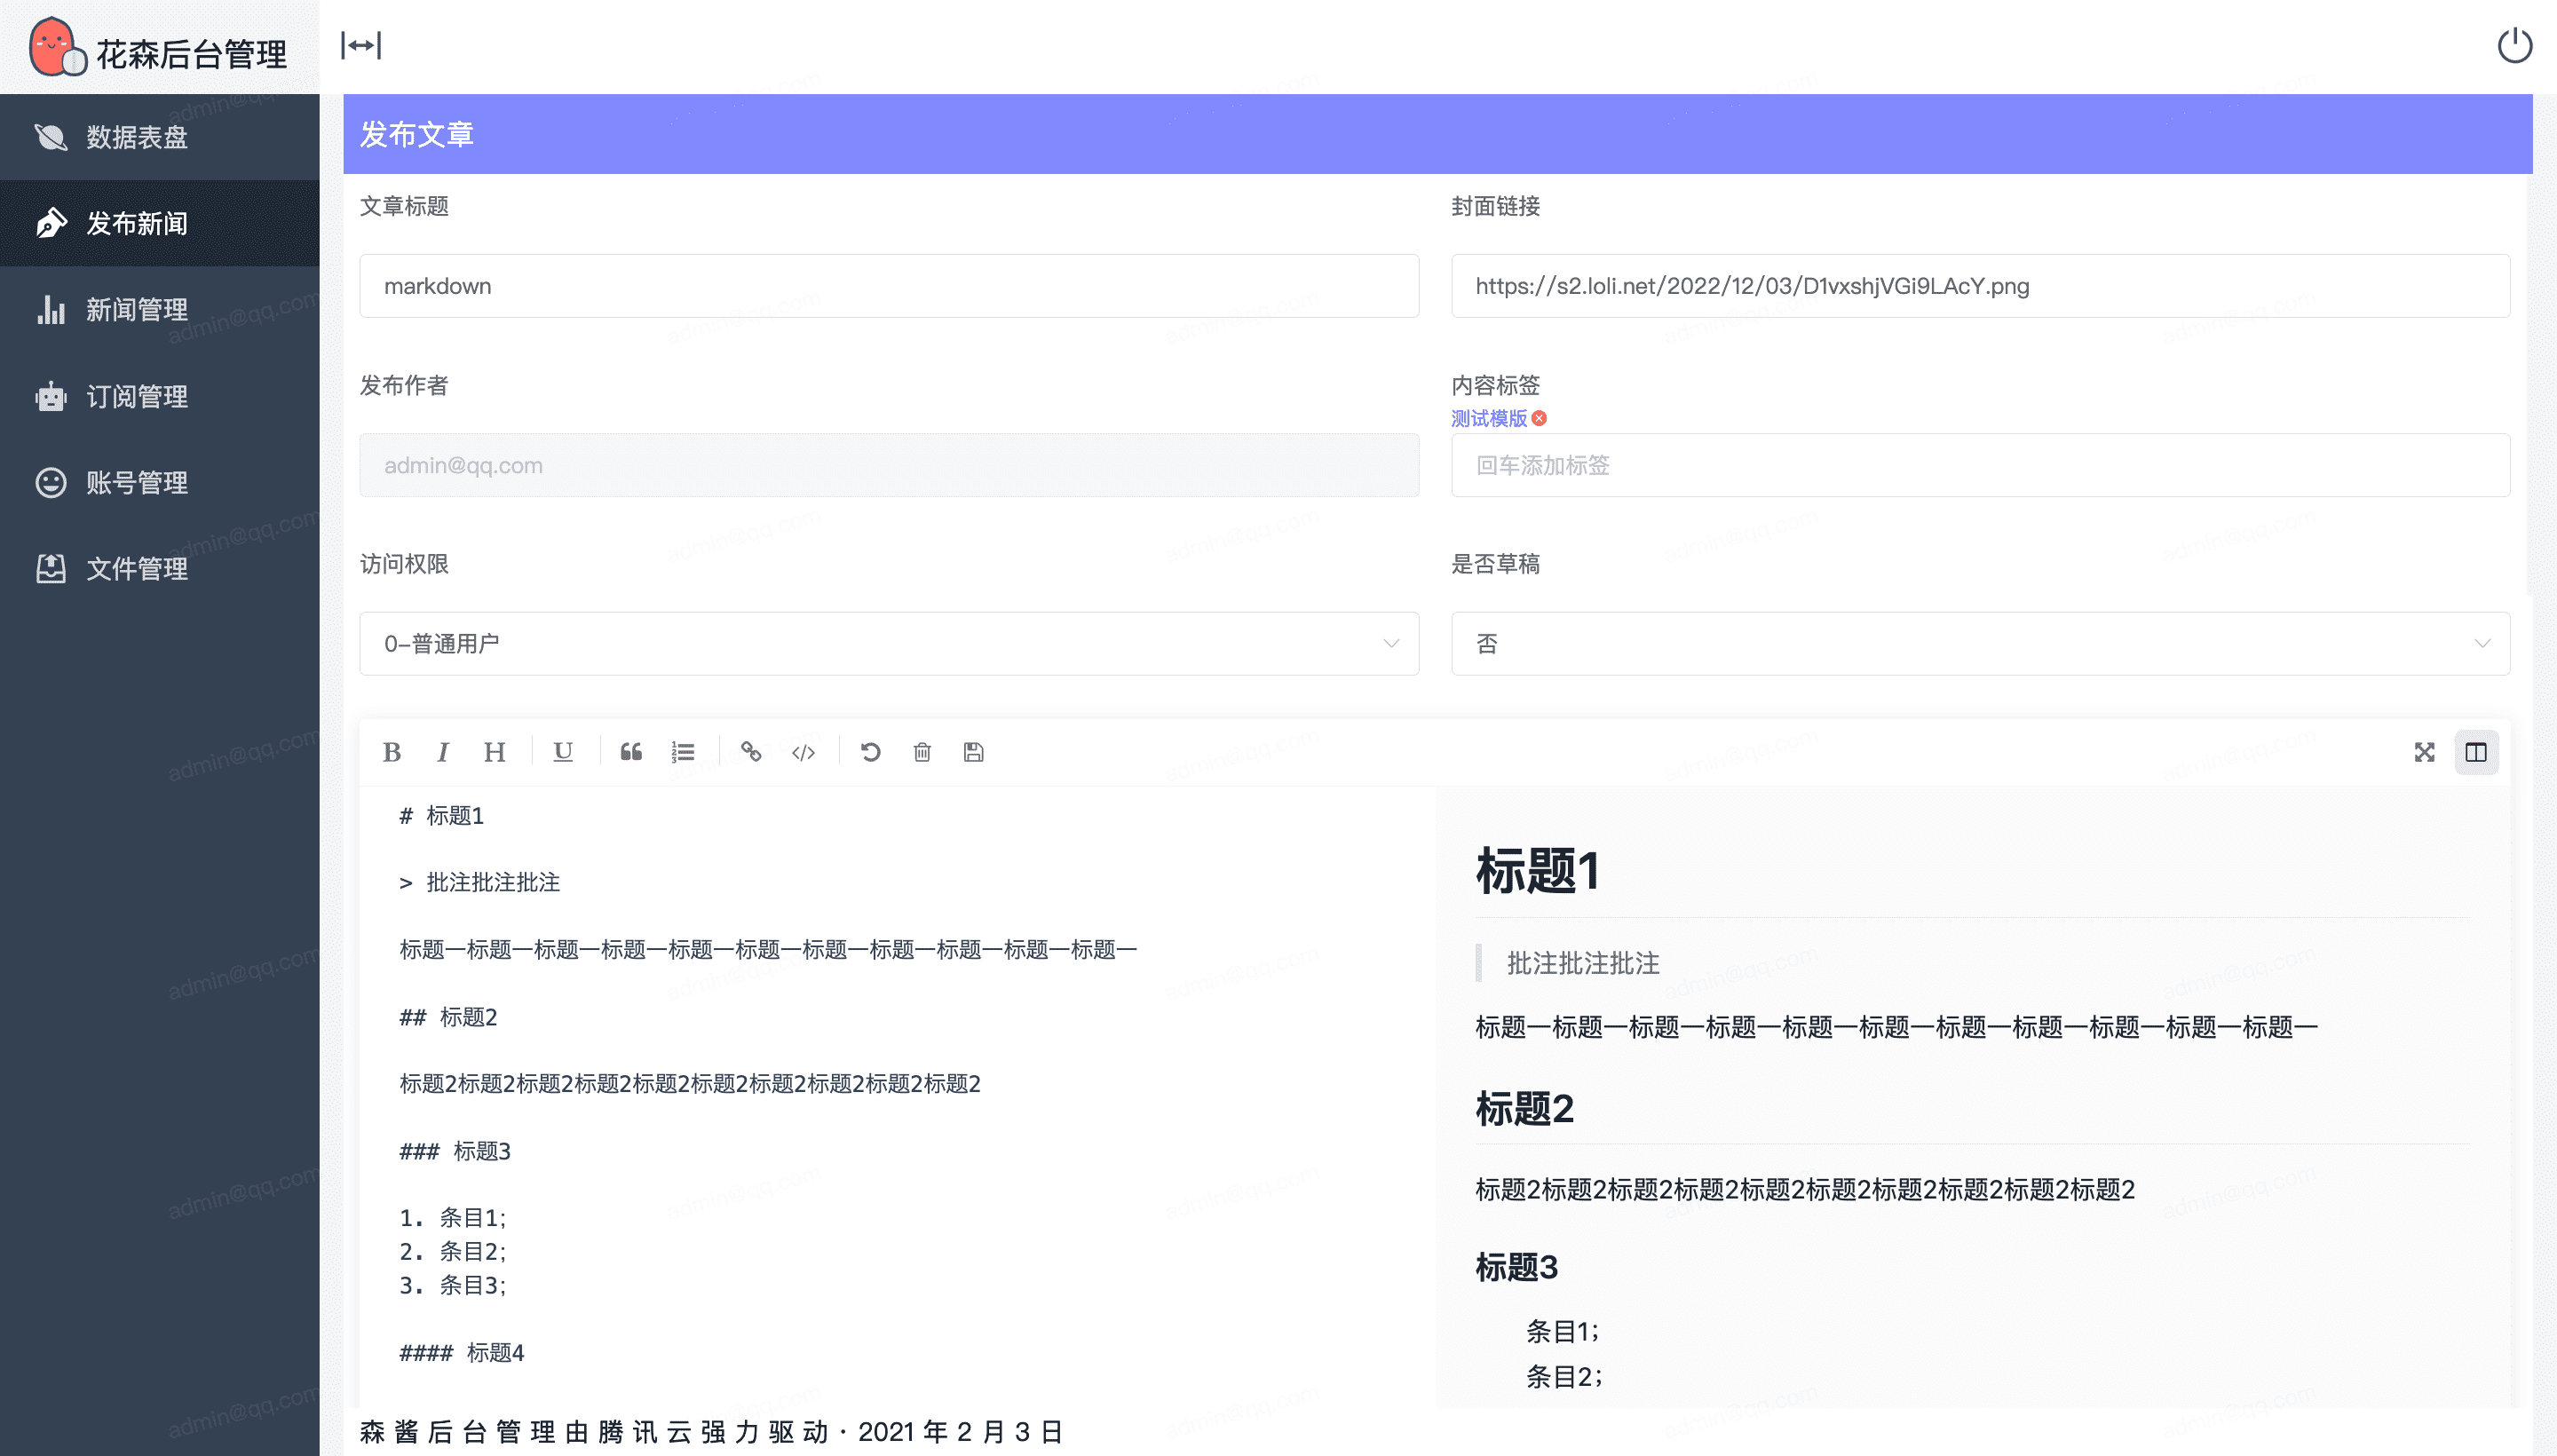Image resolution: width=2557 pixels, height=1456 pixels.
Task: Go to 文件管理 sidebar item
Action: pyautogui.click(x=137, y=569)
